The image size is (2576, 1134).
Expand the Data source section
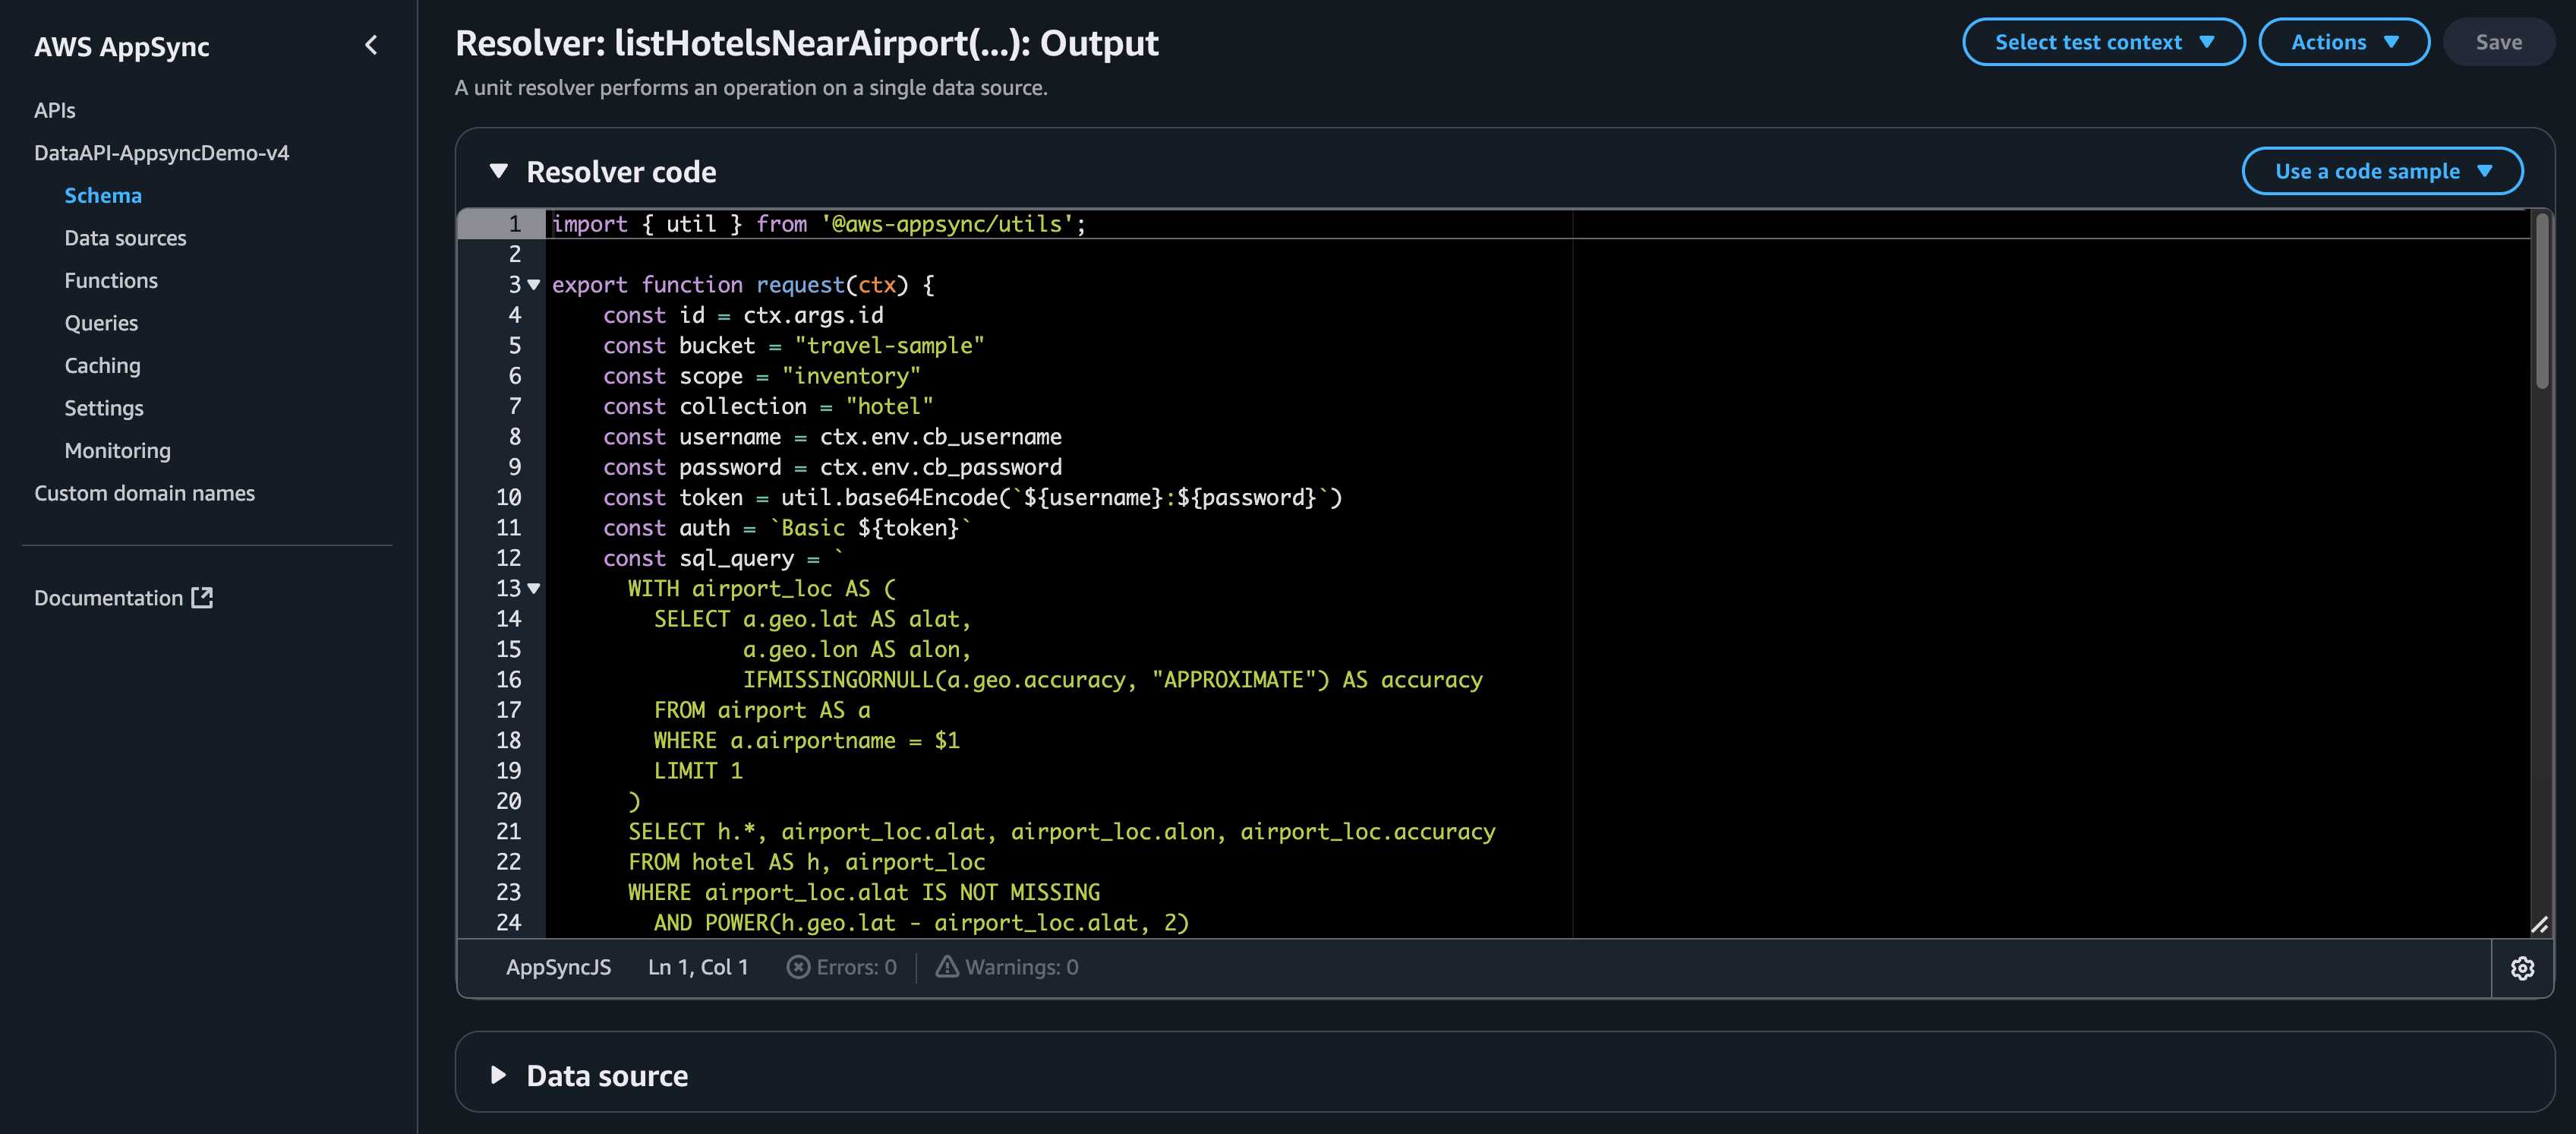[499, 1076]
